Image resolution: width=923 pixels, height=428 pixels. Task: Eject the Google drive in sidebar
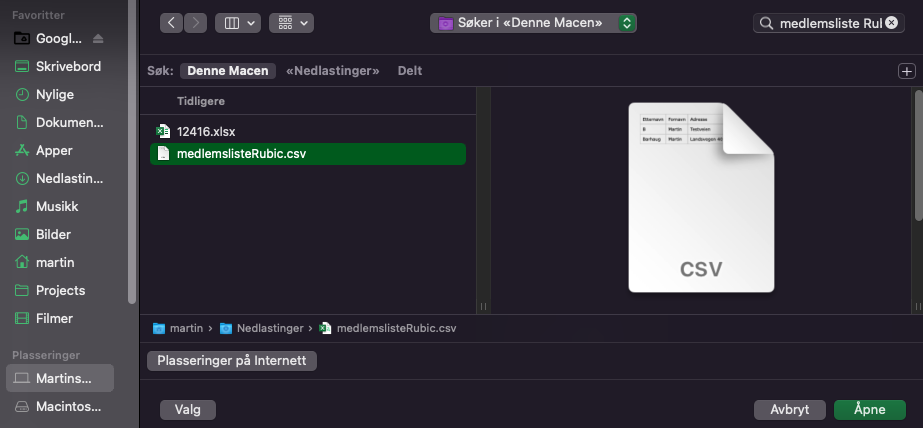(98, 39)
